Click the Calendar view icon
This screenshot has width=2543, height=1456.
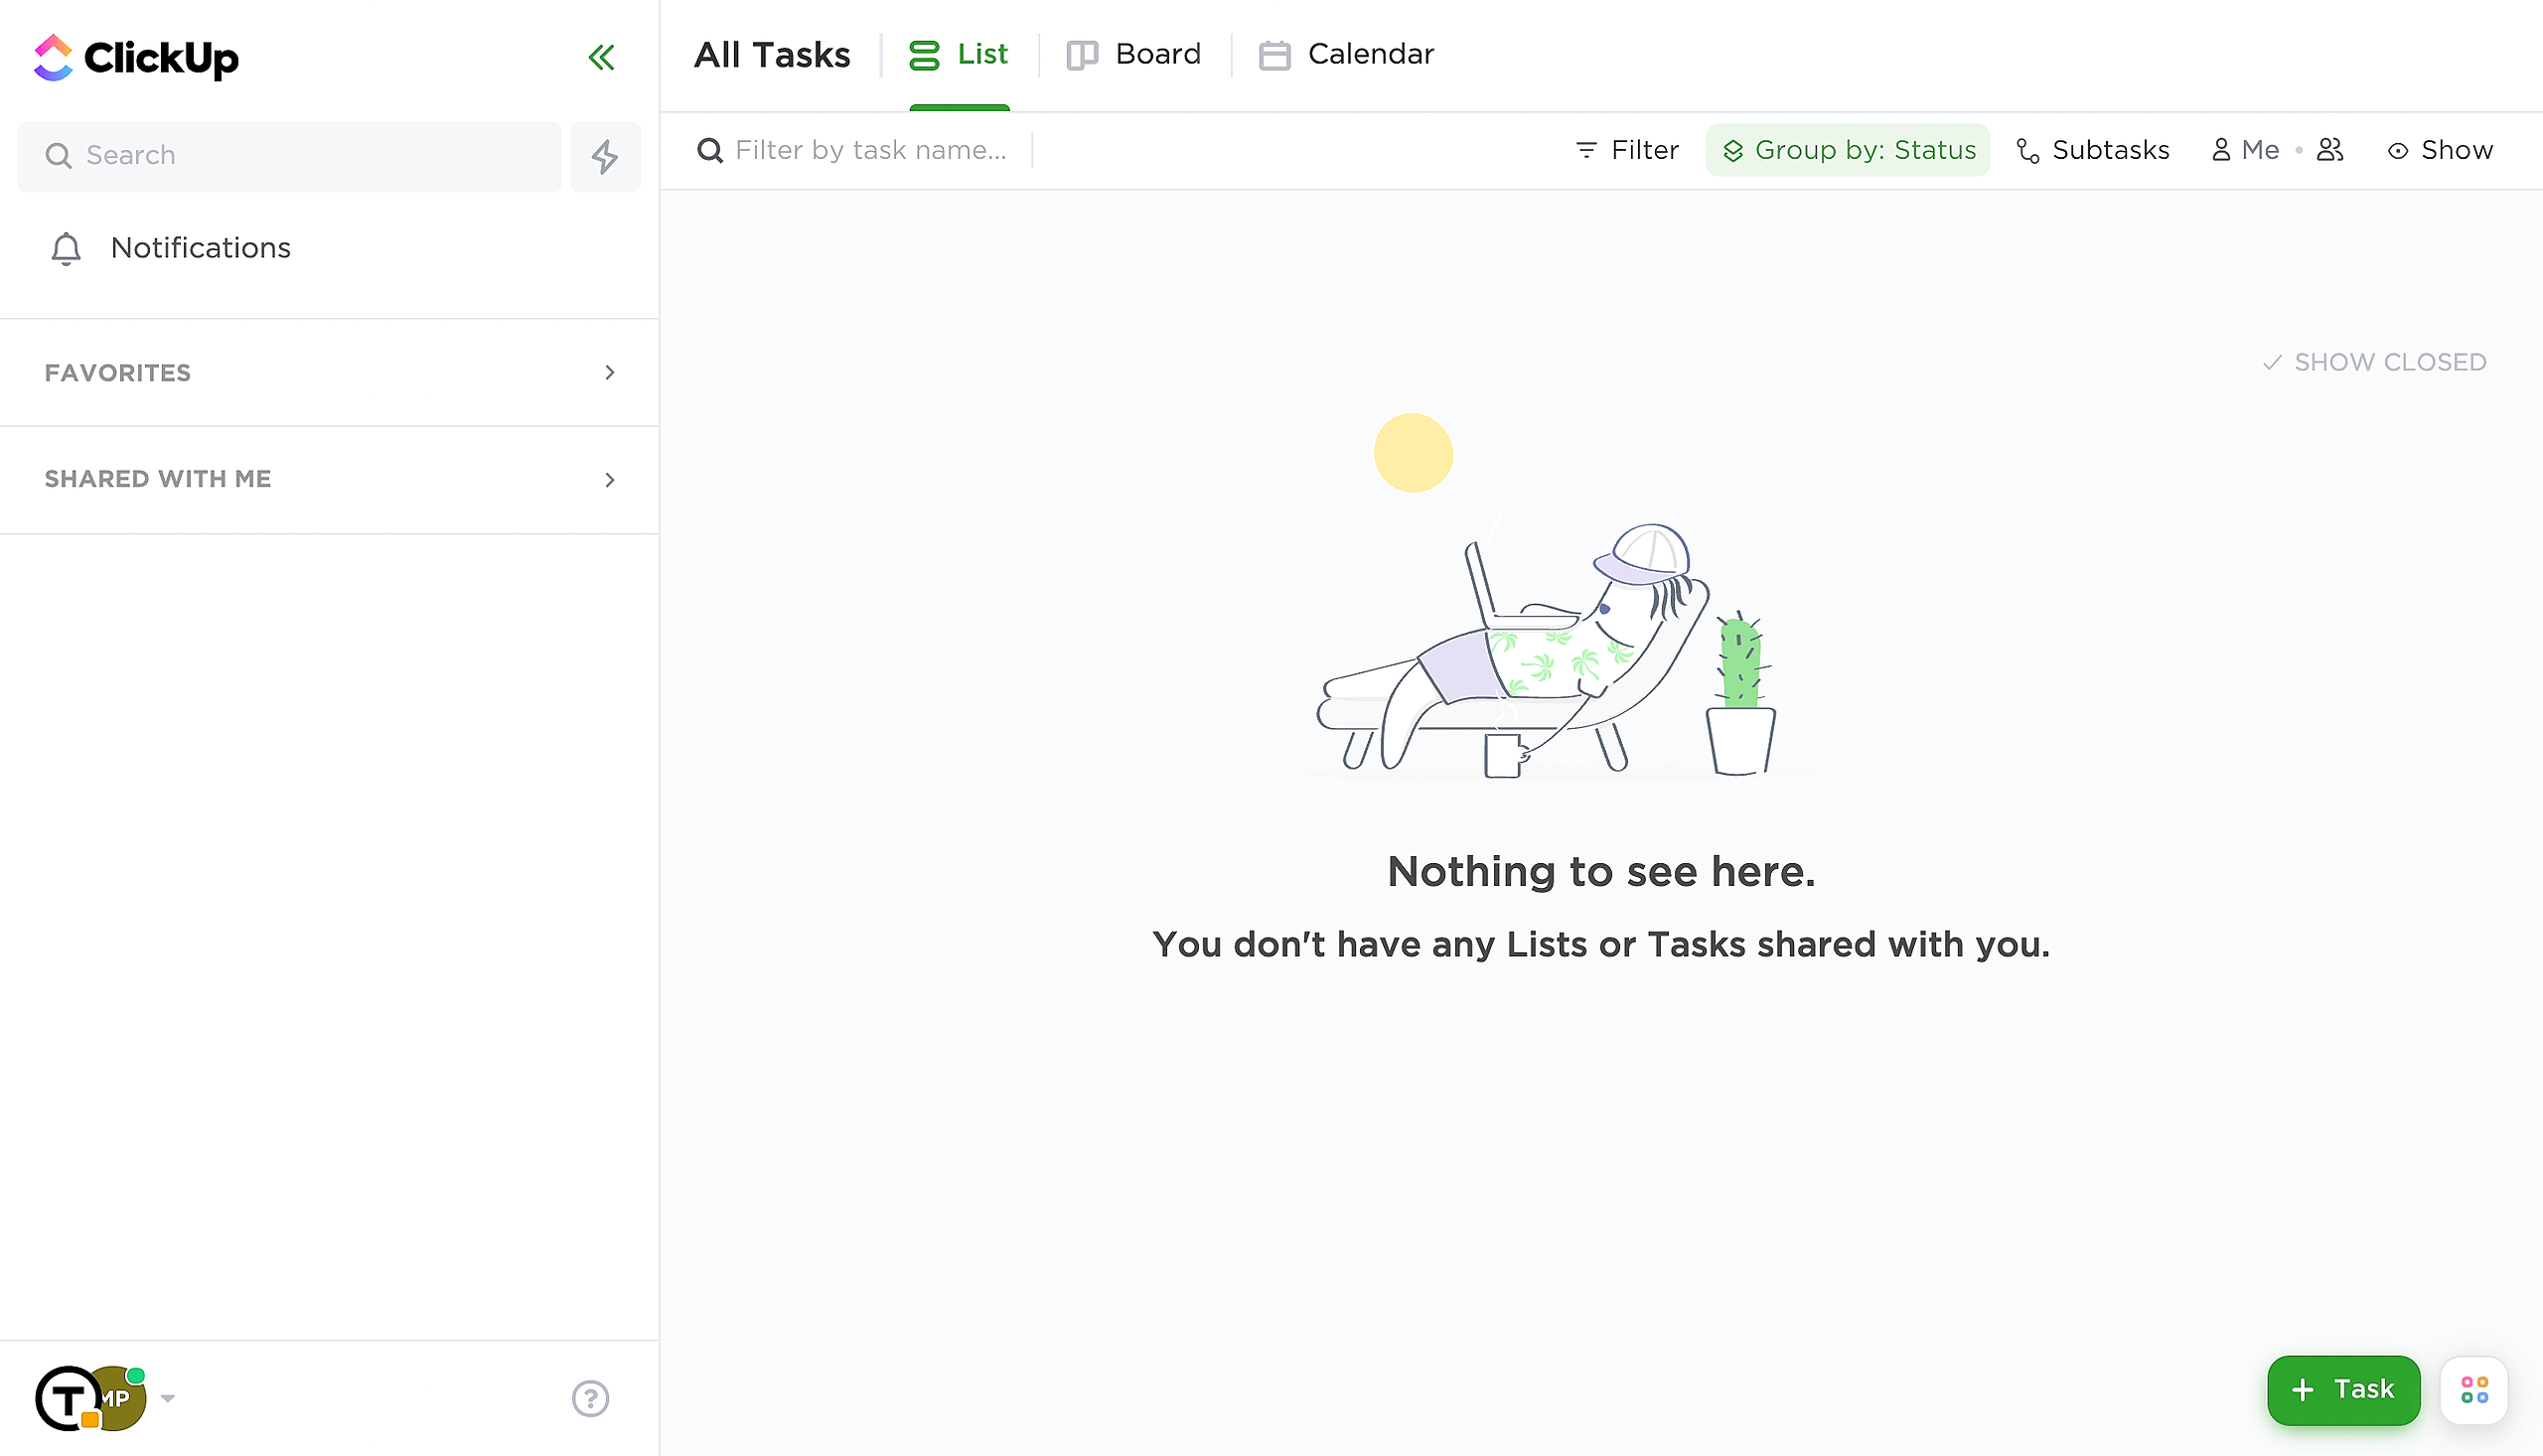(1274, 55)
